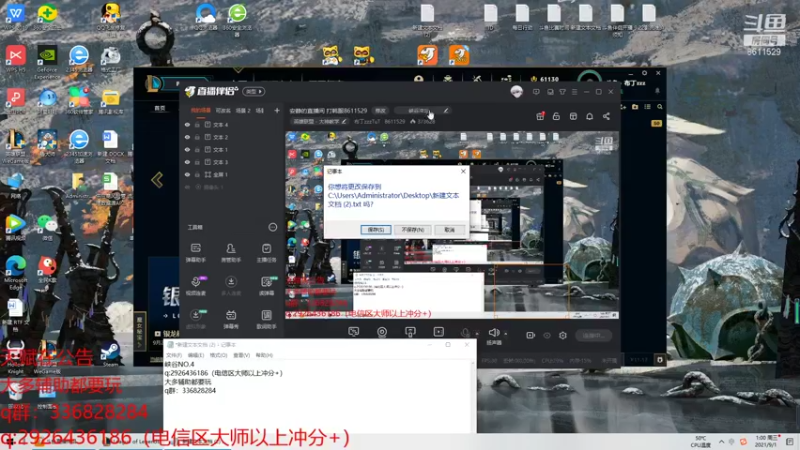This screenshot has width=800, height=450.
Task: Hide the 全屏 1 source layer
Action: (187, 174)
